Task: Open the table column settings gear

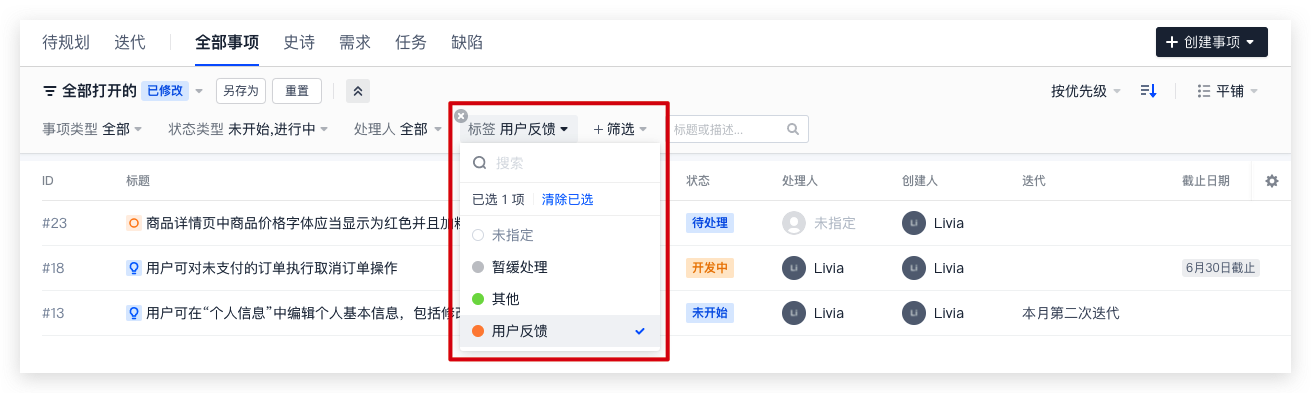Action: pyautogui.click(x=1272, y=181)
